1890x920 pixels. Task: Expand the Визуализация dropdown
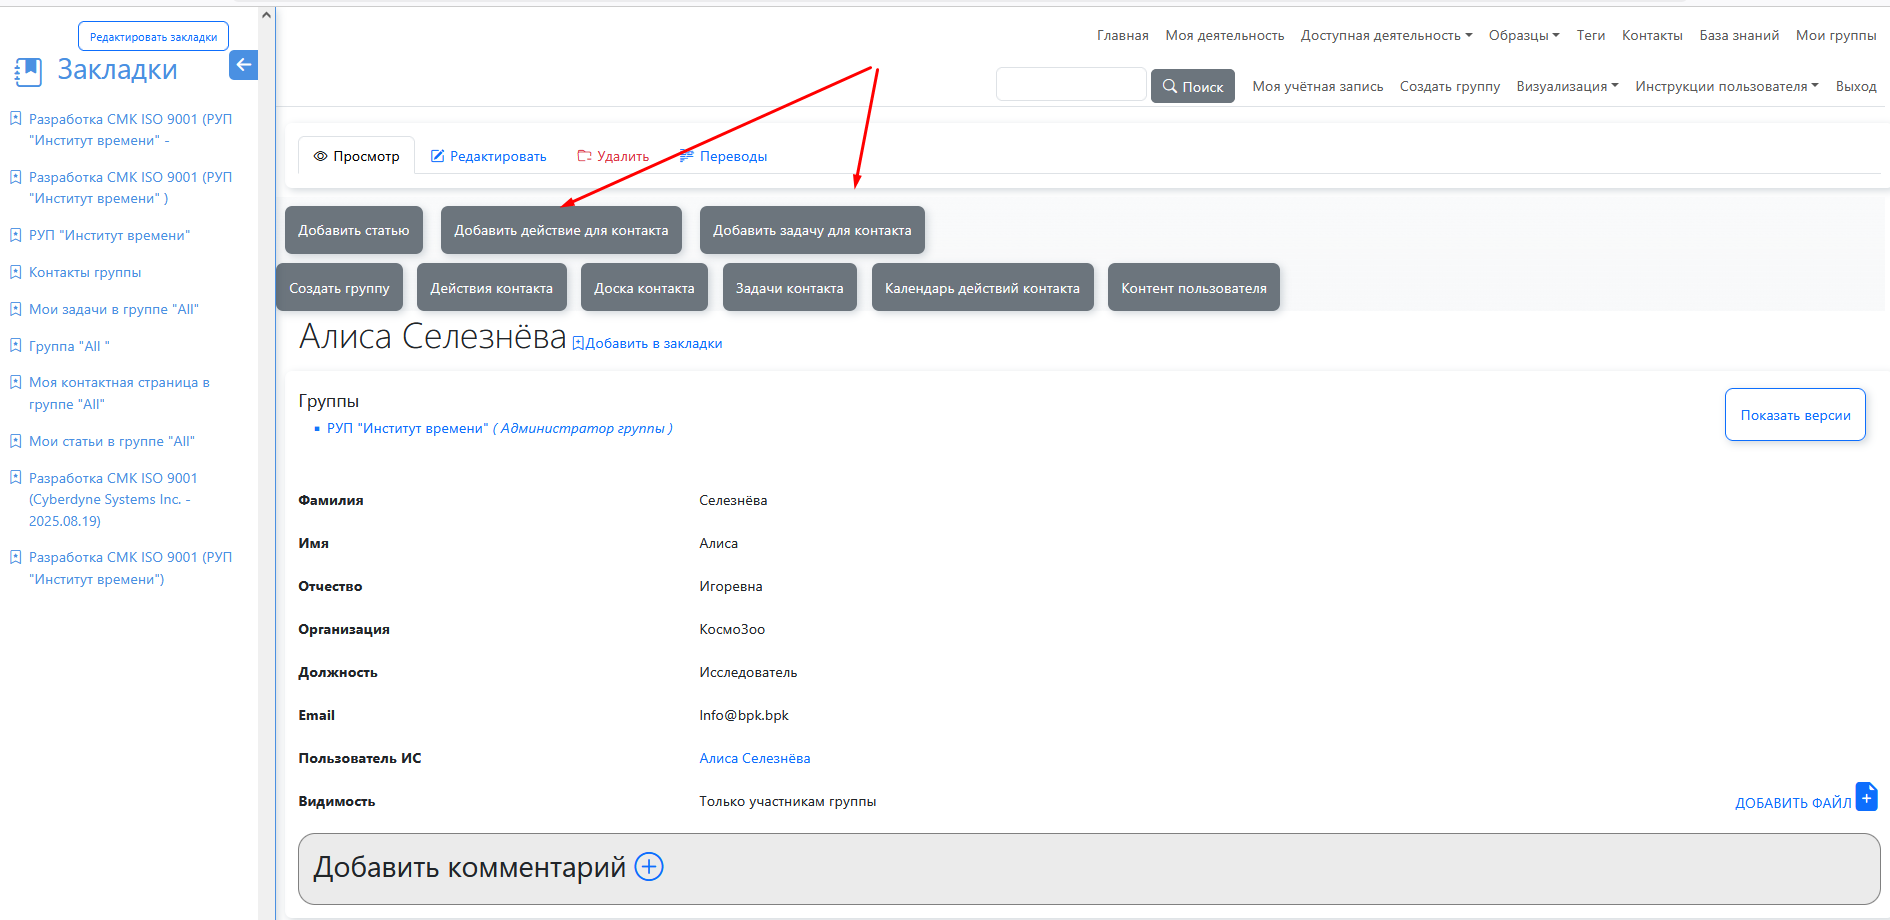[1567, 86]
